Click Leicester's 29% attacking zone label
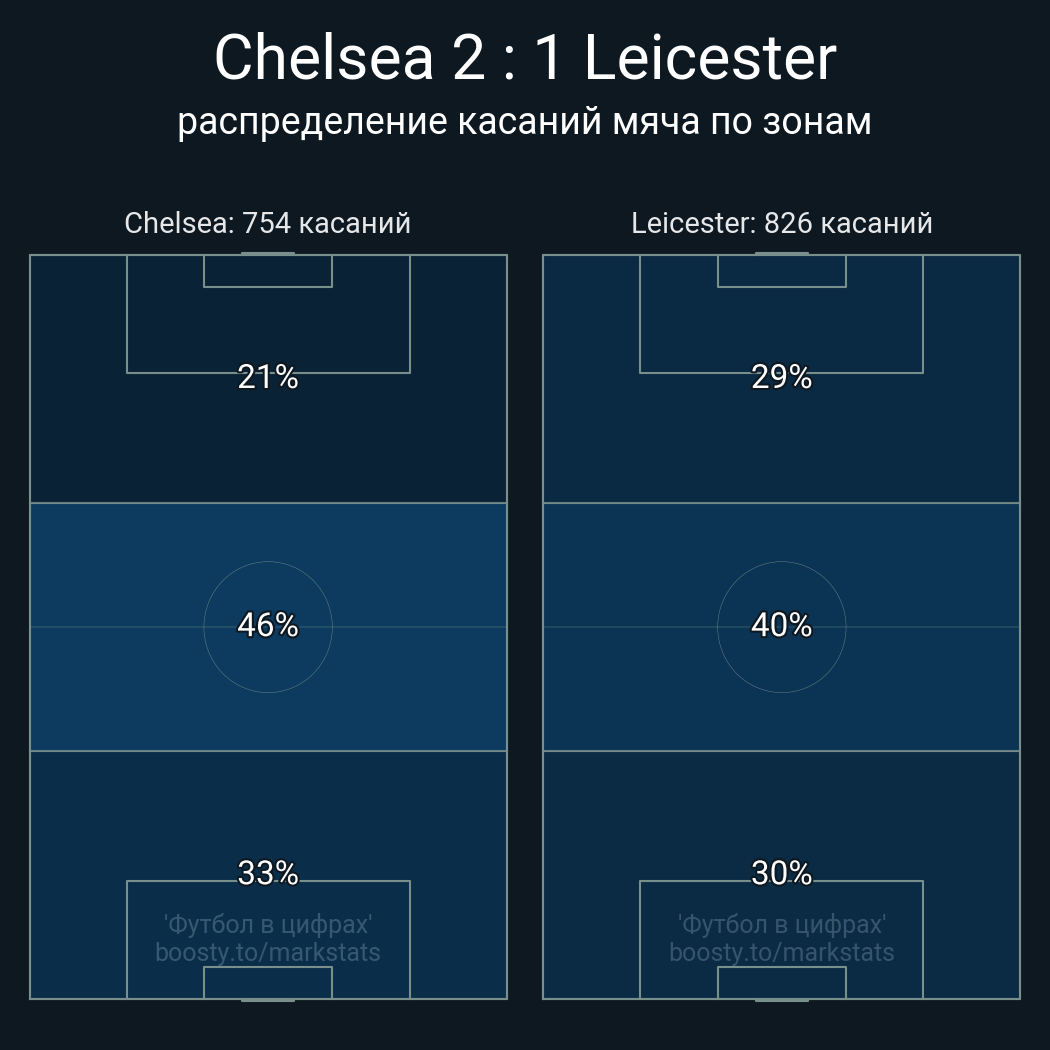Viewport: 1050px width, 1050px height. (781, 377)
